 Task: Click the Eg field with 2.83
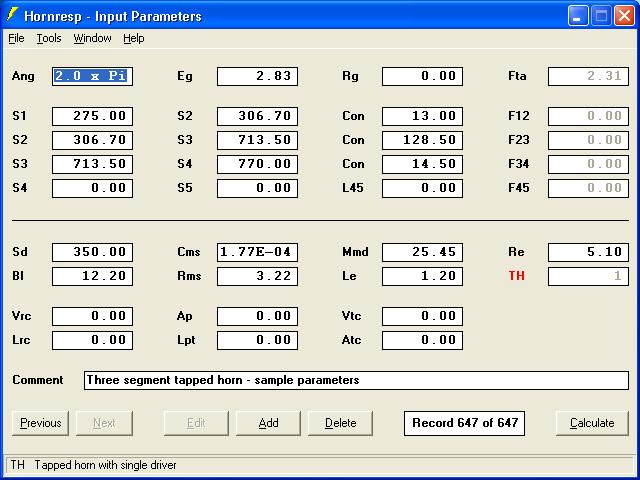tap(258, 76)
